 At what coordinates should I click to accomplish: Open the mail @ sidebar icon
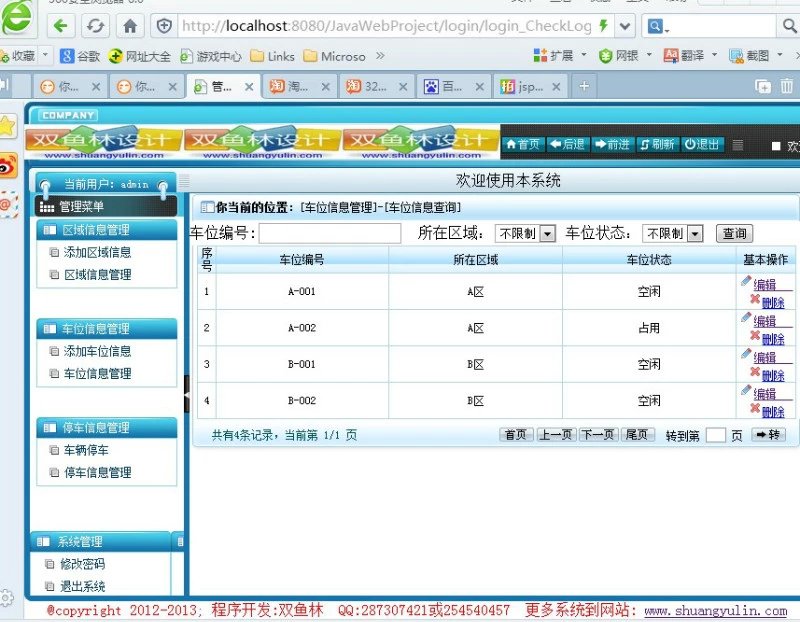point(7,204)
